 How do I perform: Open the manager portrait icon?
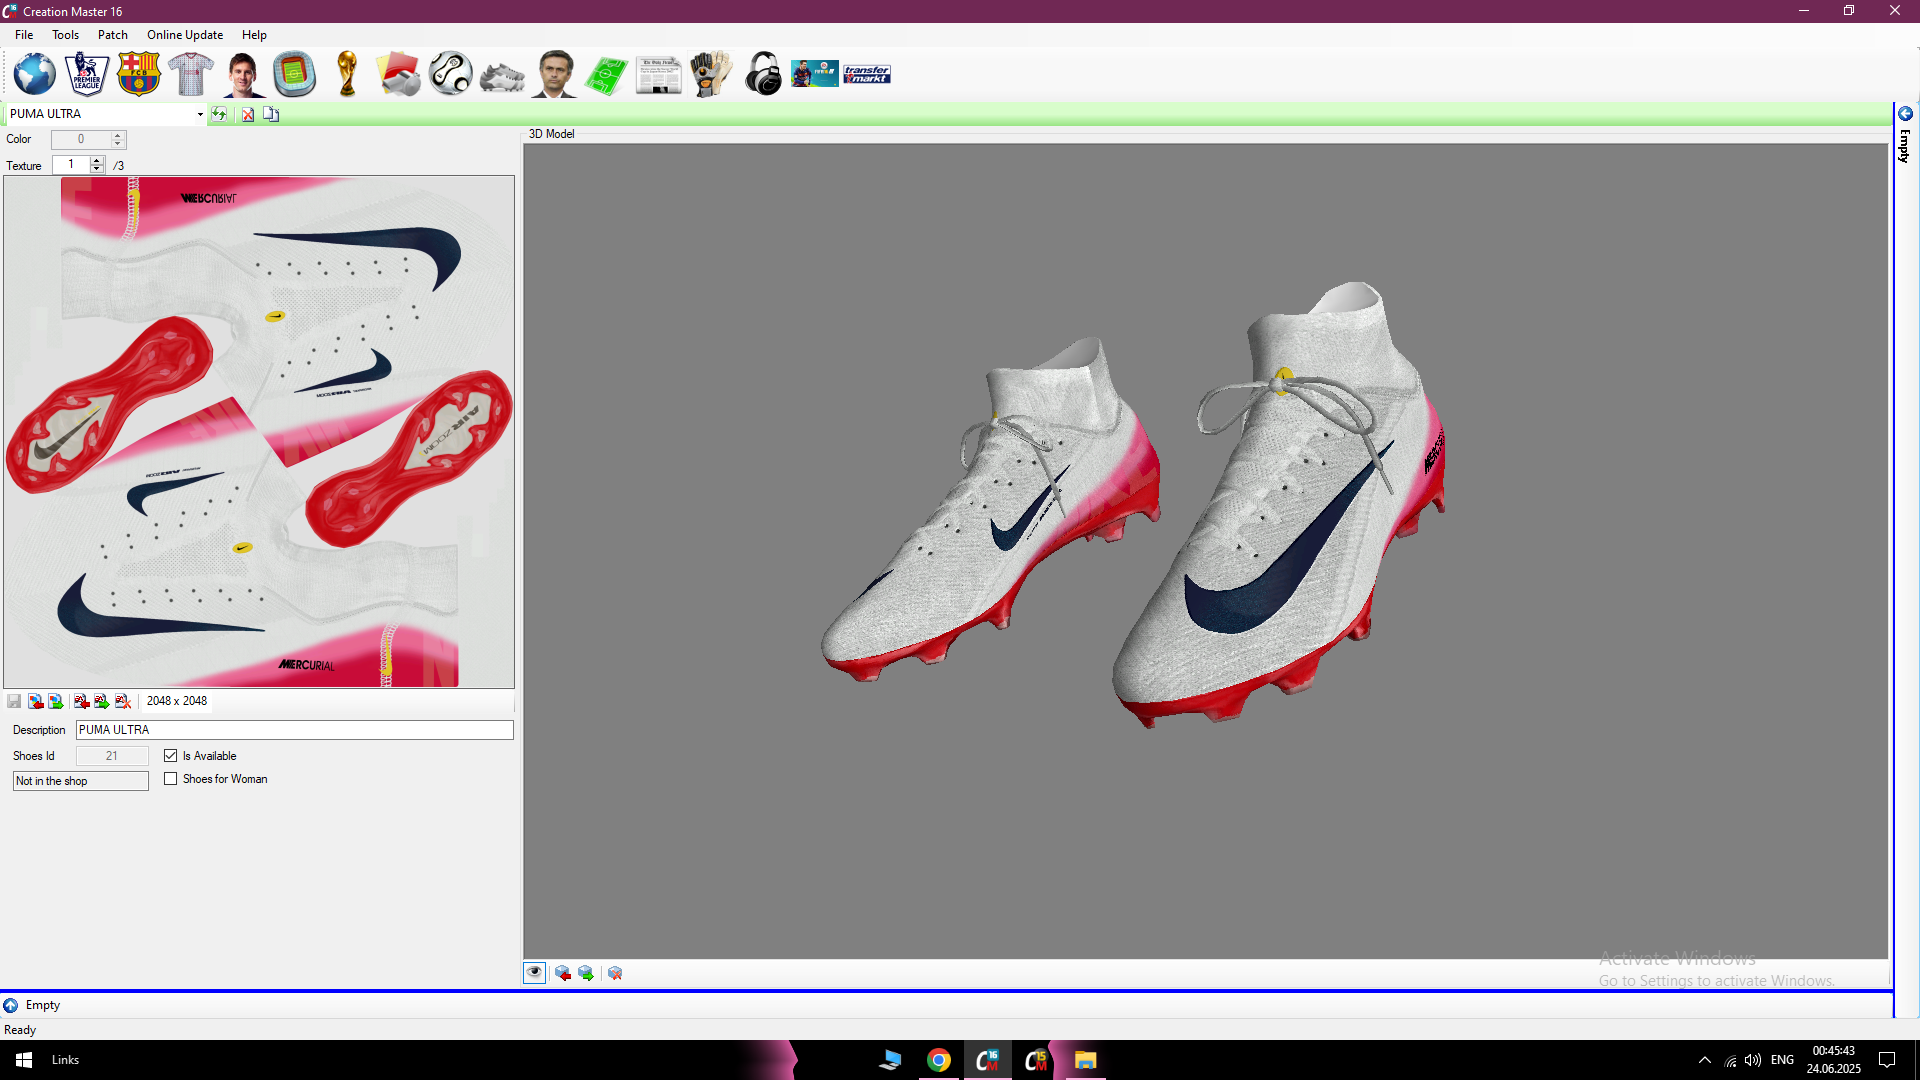click(x=555, y=74)
